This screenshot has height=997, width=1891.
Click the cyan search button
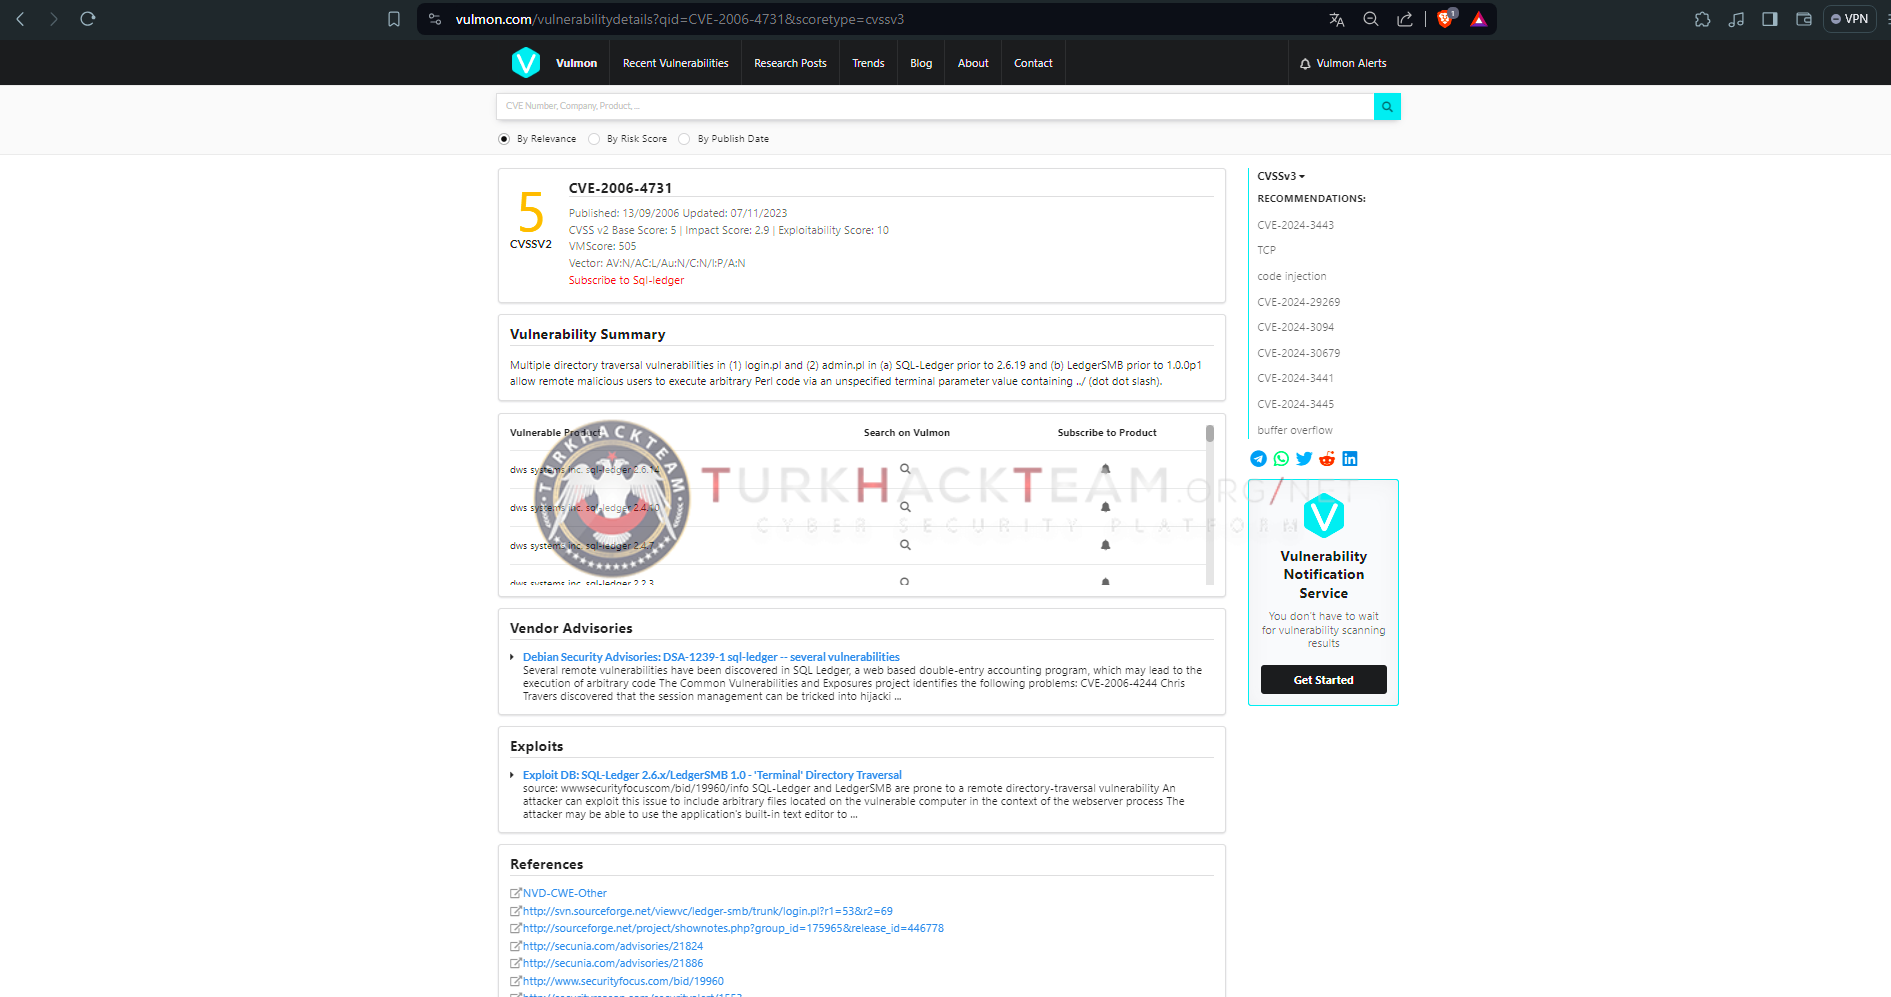[x=1387, y=106]
